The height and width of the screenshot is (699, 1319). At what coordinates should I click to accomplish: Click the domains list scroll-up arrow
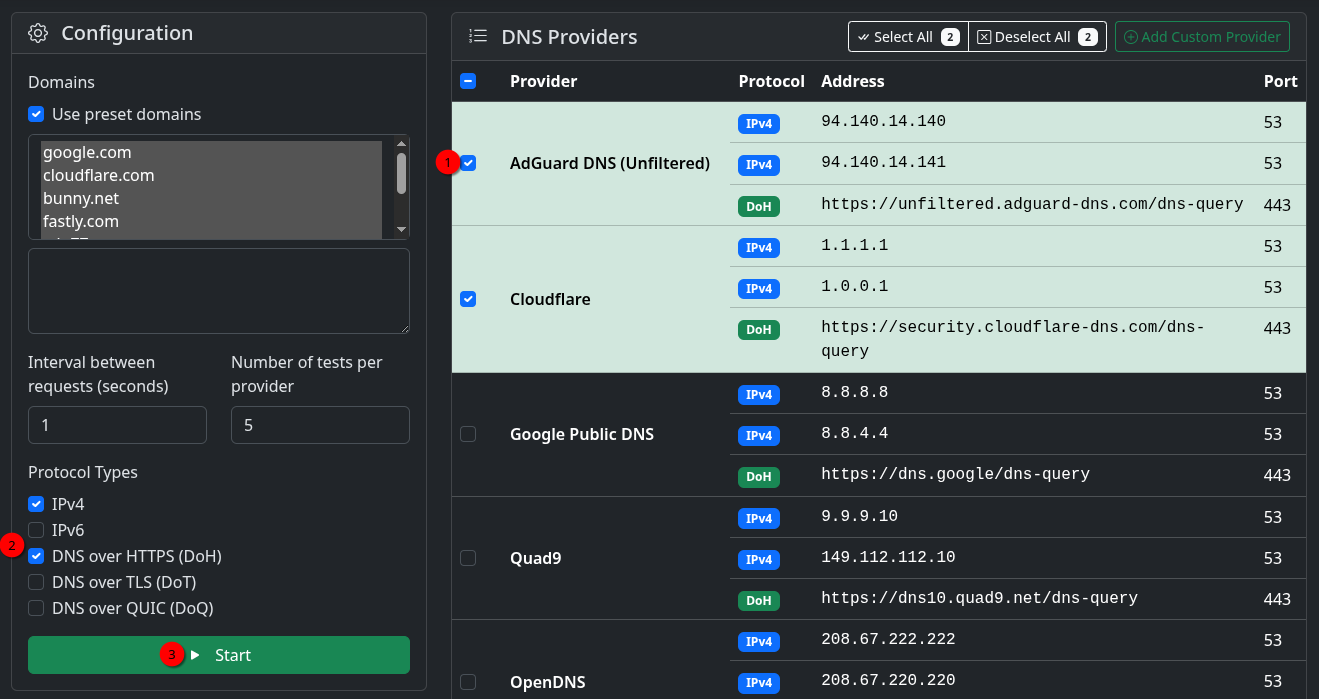pos(401,144)
